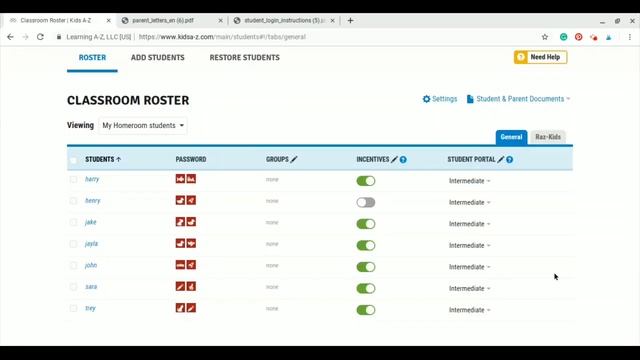Image resolution: width=640 pixels, height=360 pixels.
Task: Click the browser back arrow
Action: coord(10,37)
